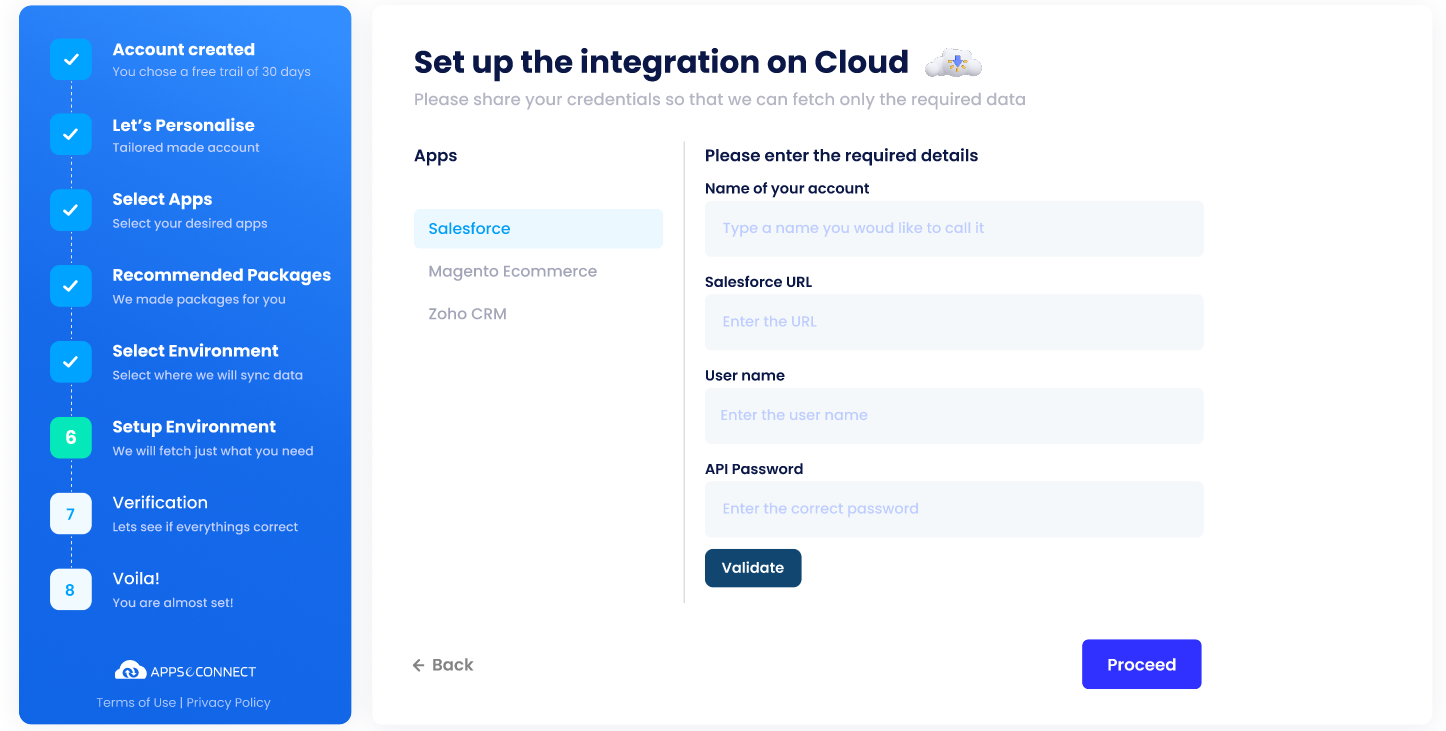Select step 8 Voila indicator

pos(70,590)
